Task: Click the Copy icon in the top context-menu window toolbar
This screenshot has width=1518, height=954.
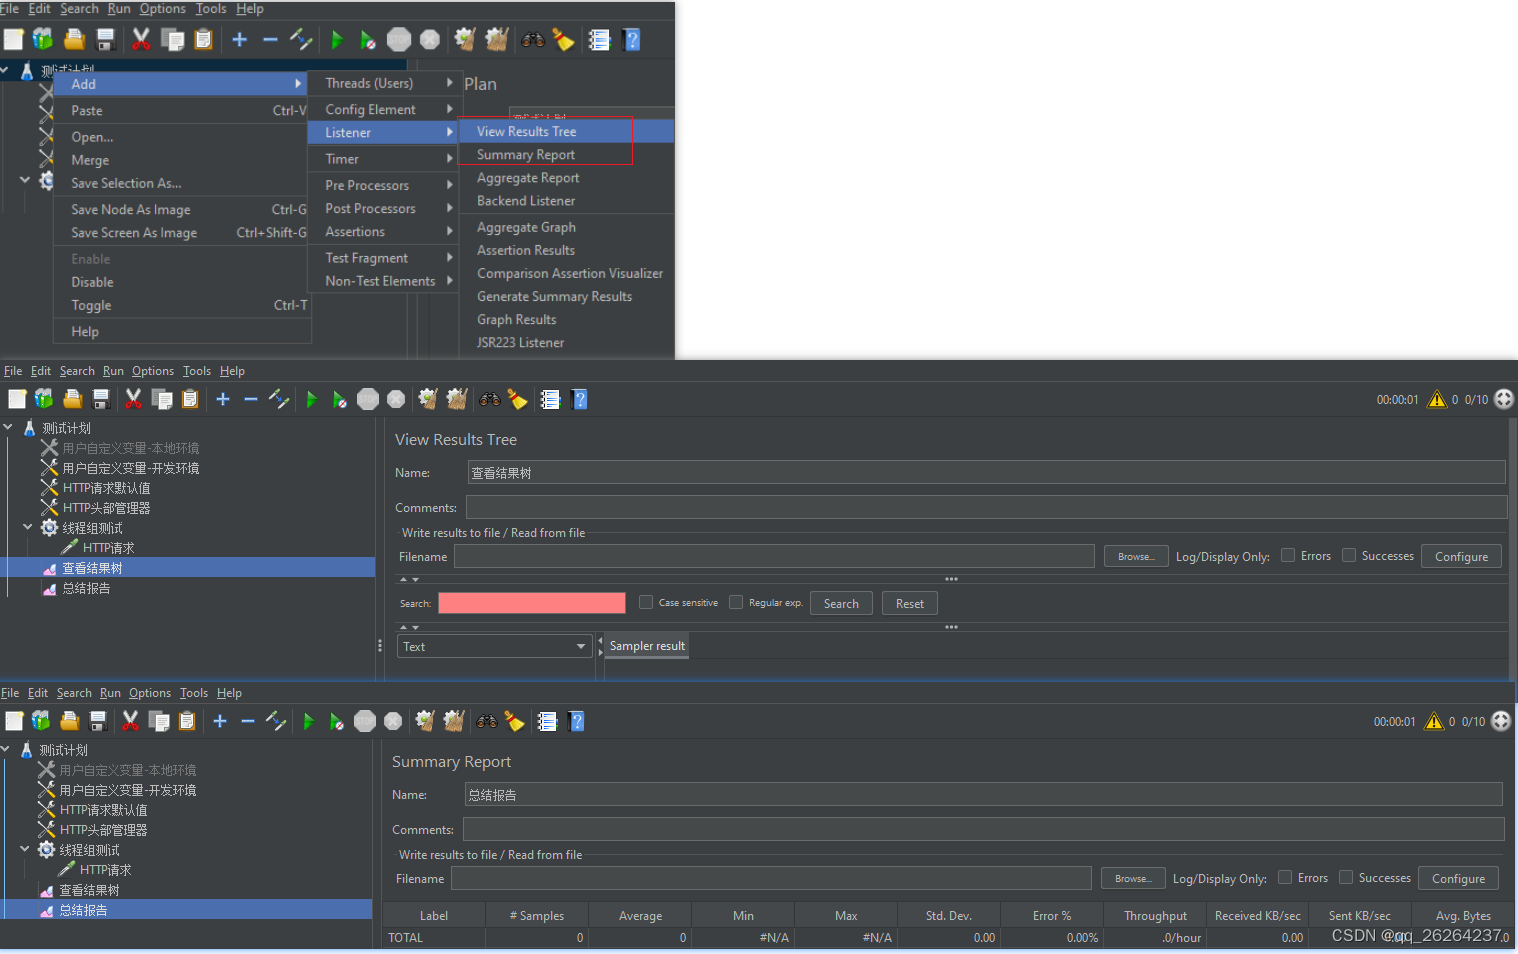Action: point(172,39)
